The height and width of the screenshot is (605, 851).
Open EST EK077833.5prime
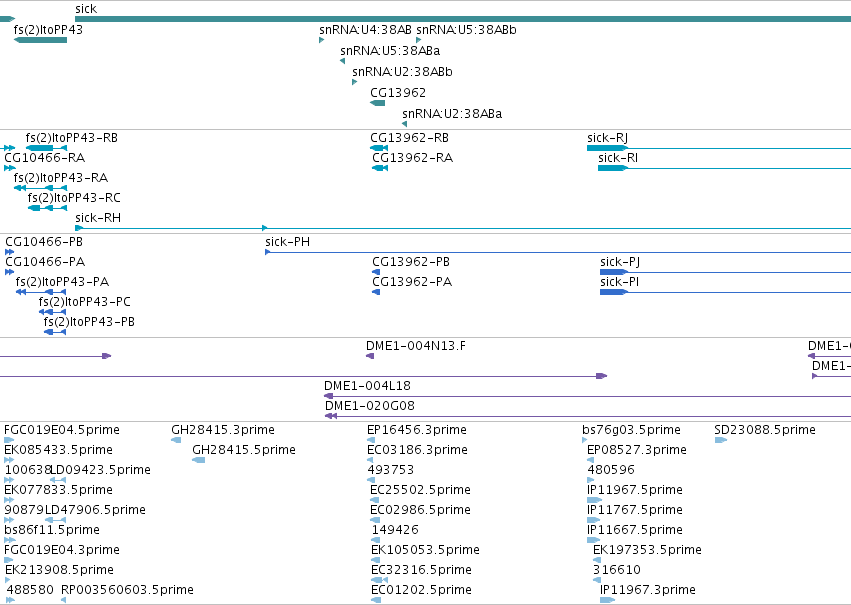tap(59, 491)
